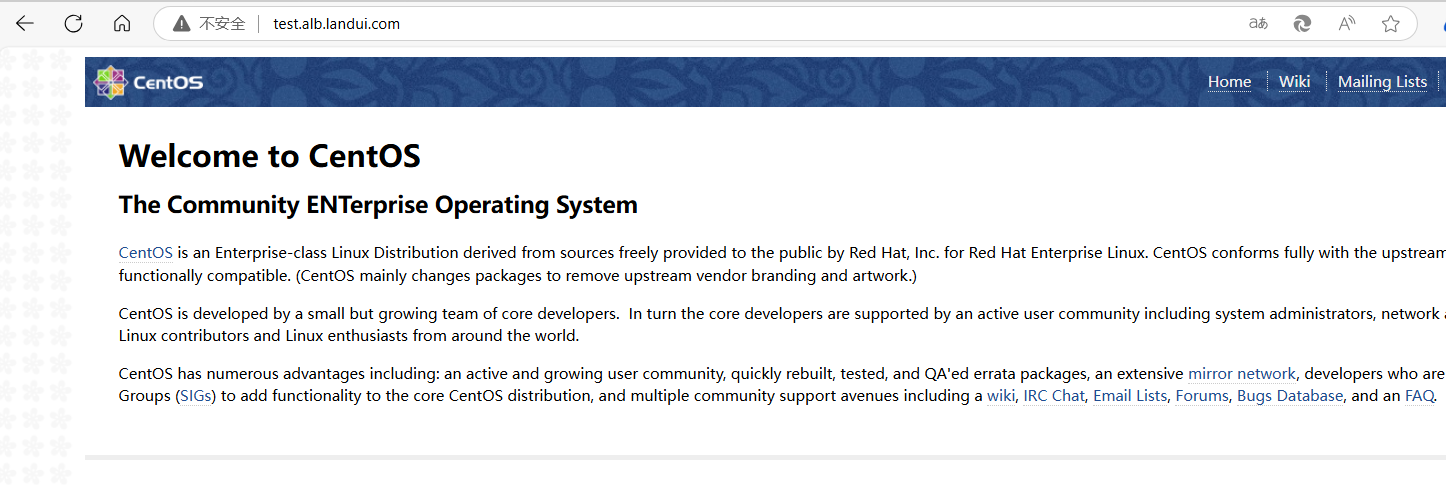Click the FAQ link

1419,396
